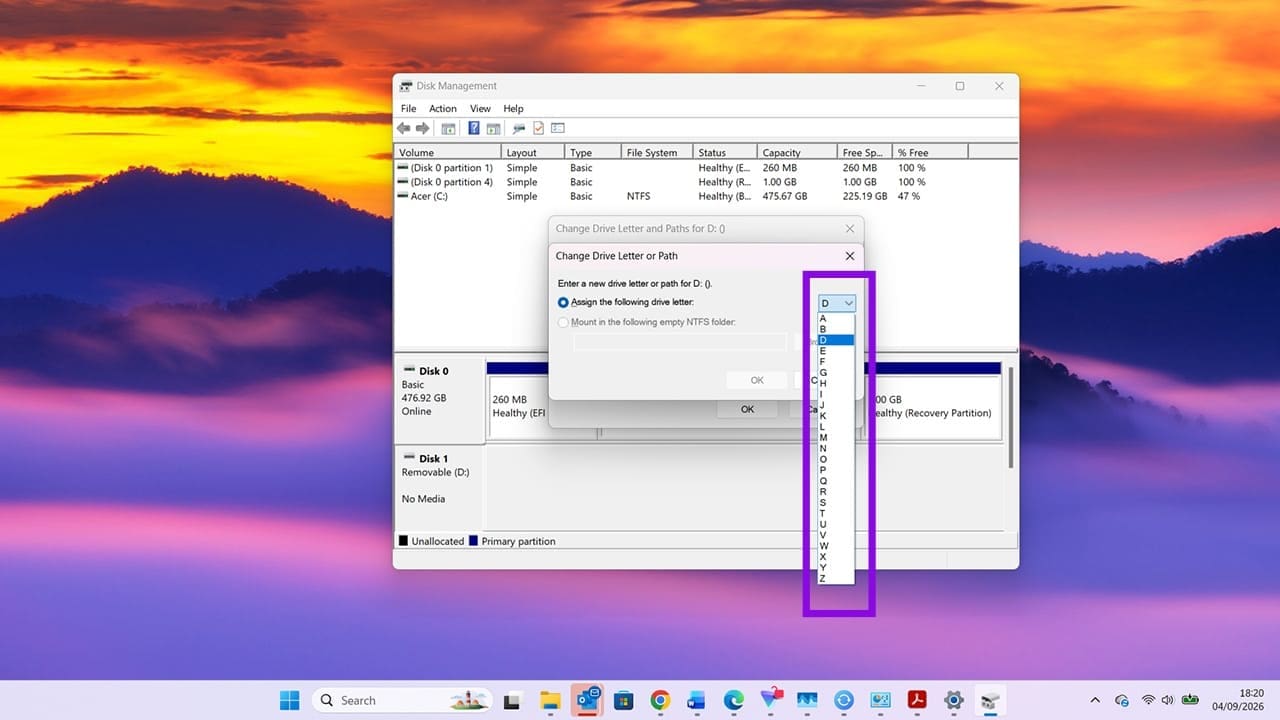Open Outlook from the taskbar
Screen dimensions: 1280x720
586,700
